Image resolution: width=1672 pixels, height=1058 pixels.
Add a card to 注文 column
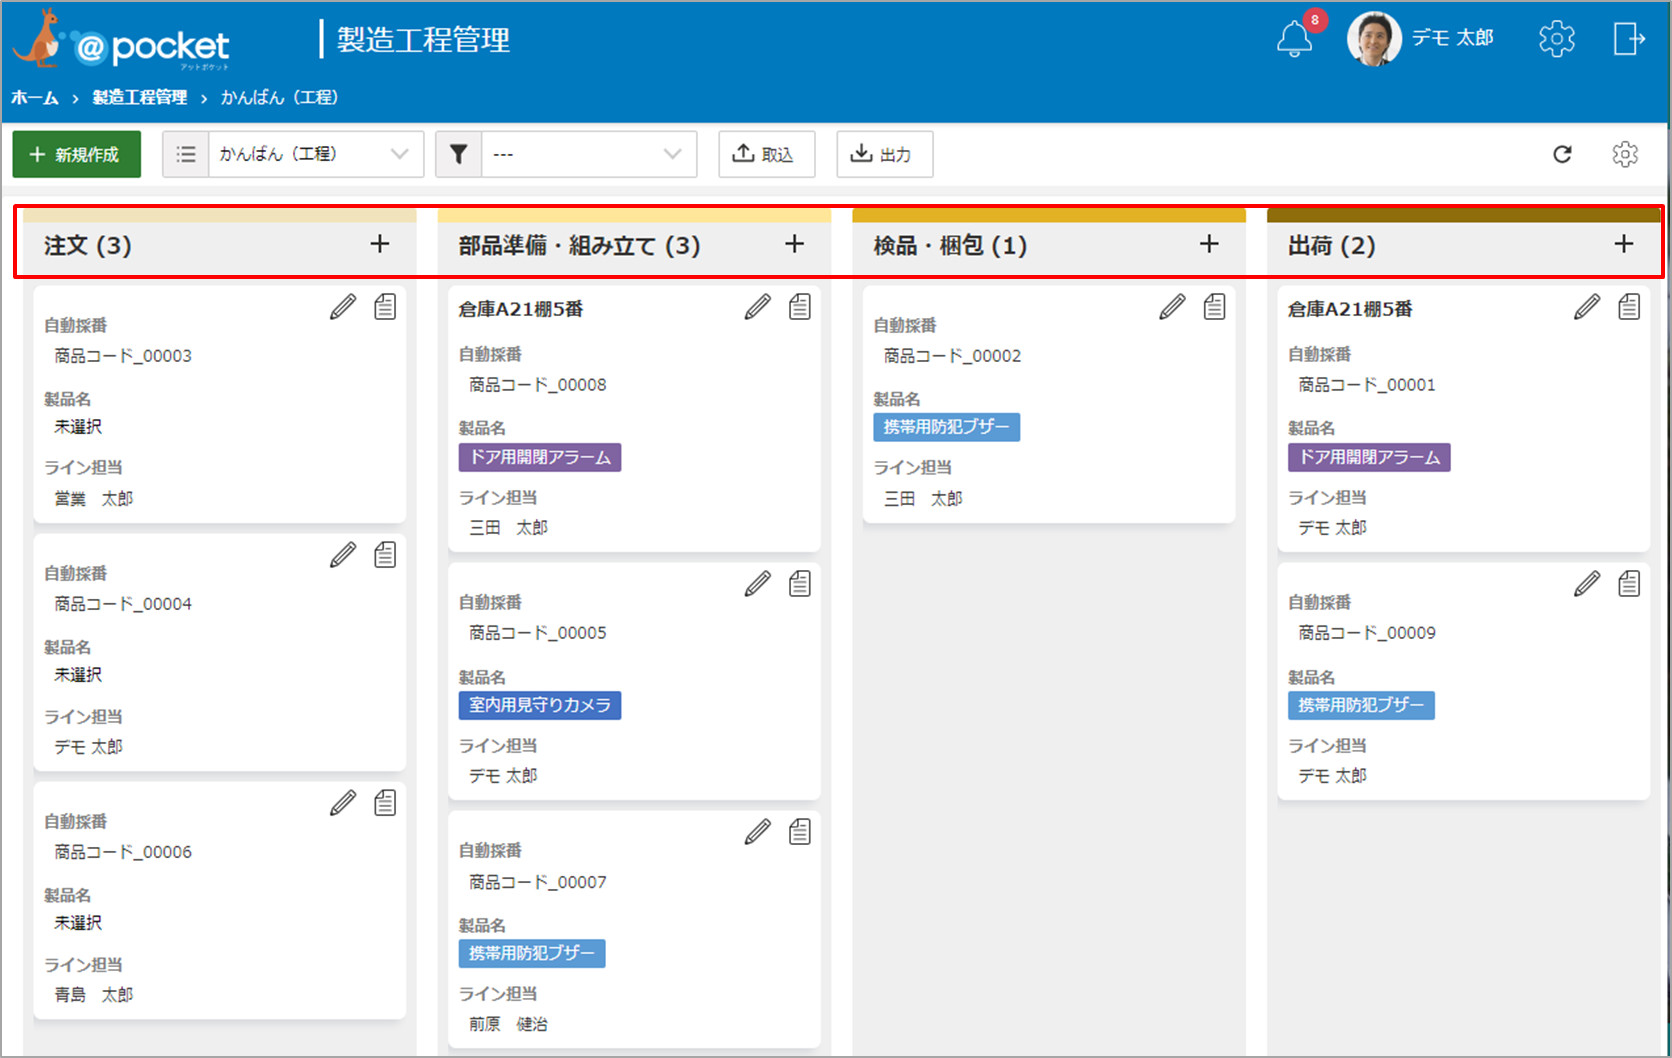[x=380, y=244]
